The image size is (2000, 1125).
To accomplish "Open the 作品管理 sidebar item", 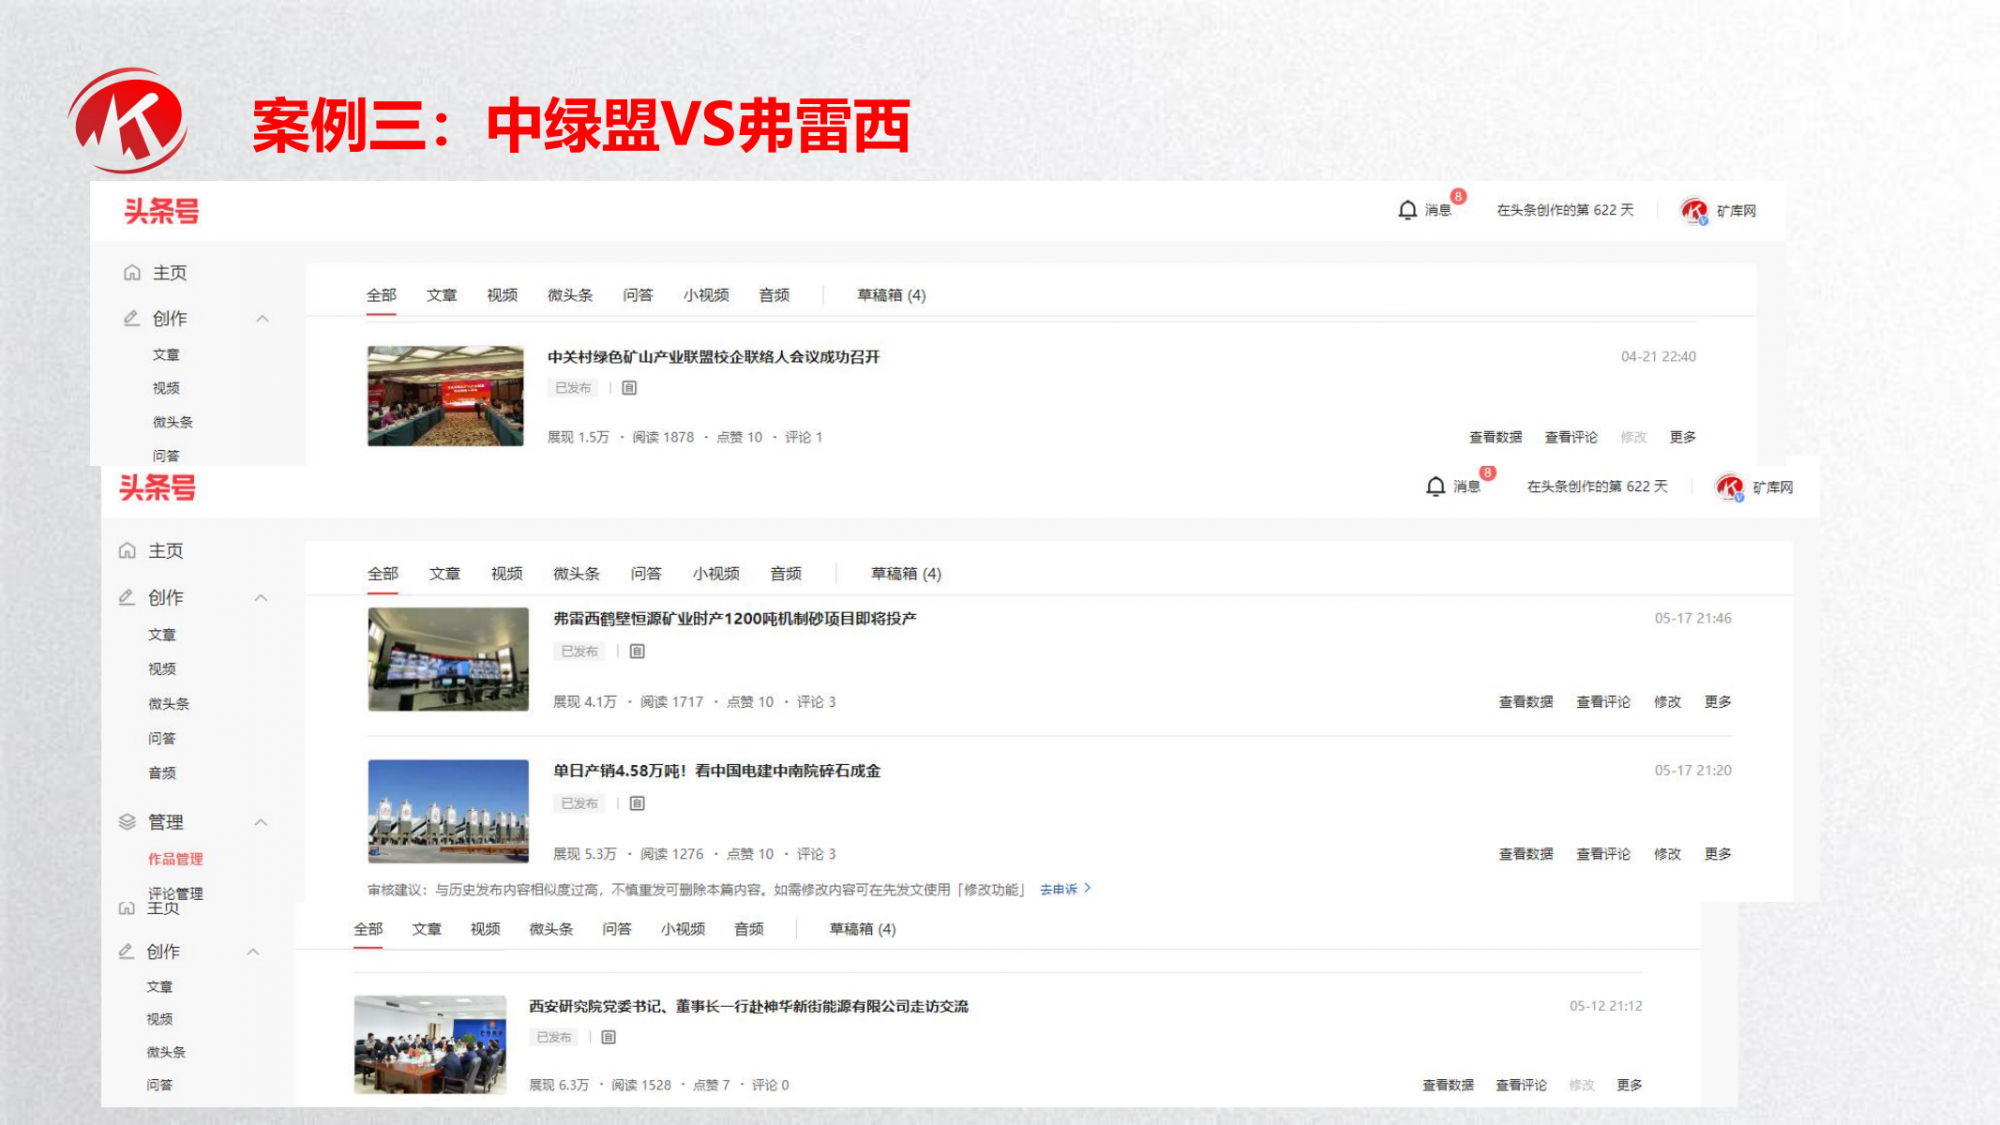I will click(x=176, y=859).
